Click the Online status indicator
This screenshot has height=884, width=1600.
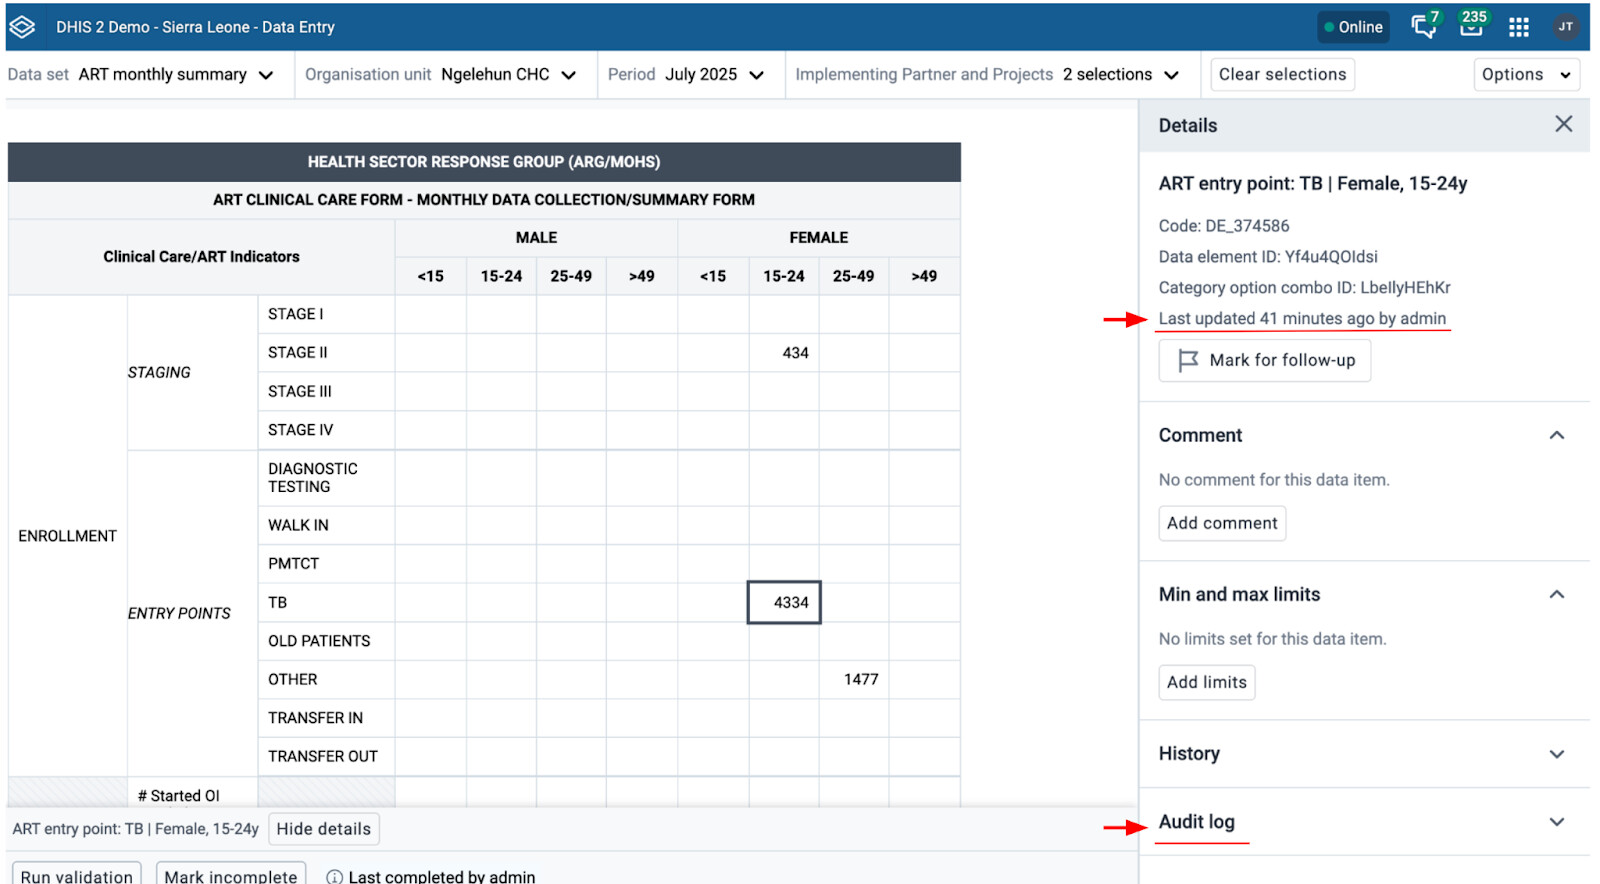pos(1352,27)
